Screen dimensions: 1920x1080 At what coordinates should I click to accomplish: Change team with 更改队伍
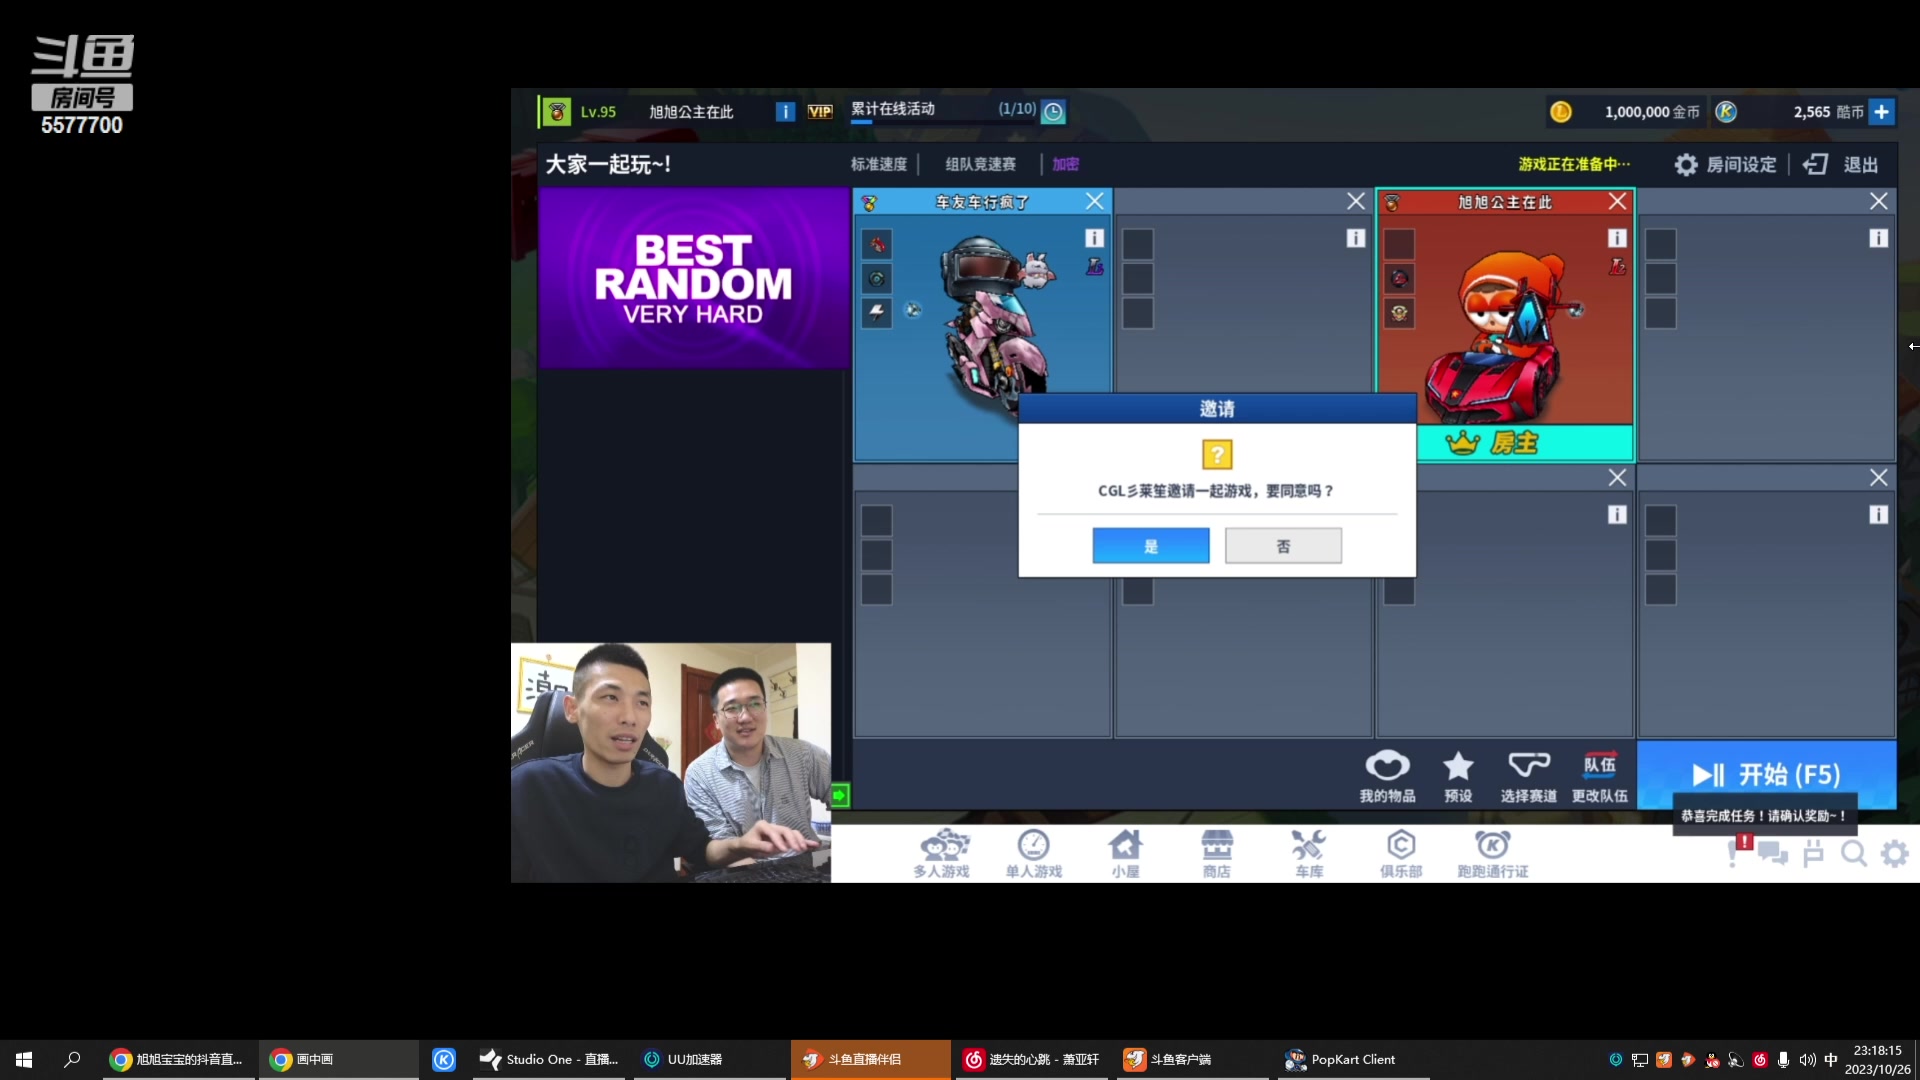point(1599,777)
